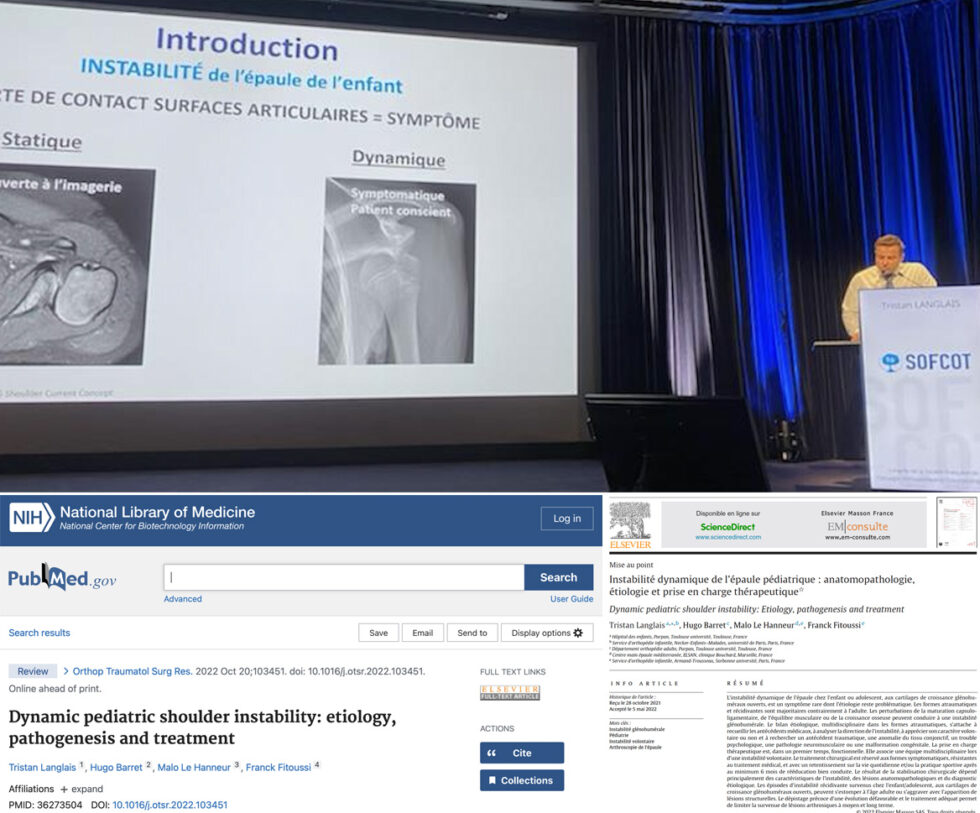The image size is (980, 813).
Task: Click the Cite button with the quote icon
Action: click(521, 753)
